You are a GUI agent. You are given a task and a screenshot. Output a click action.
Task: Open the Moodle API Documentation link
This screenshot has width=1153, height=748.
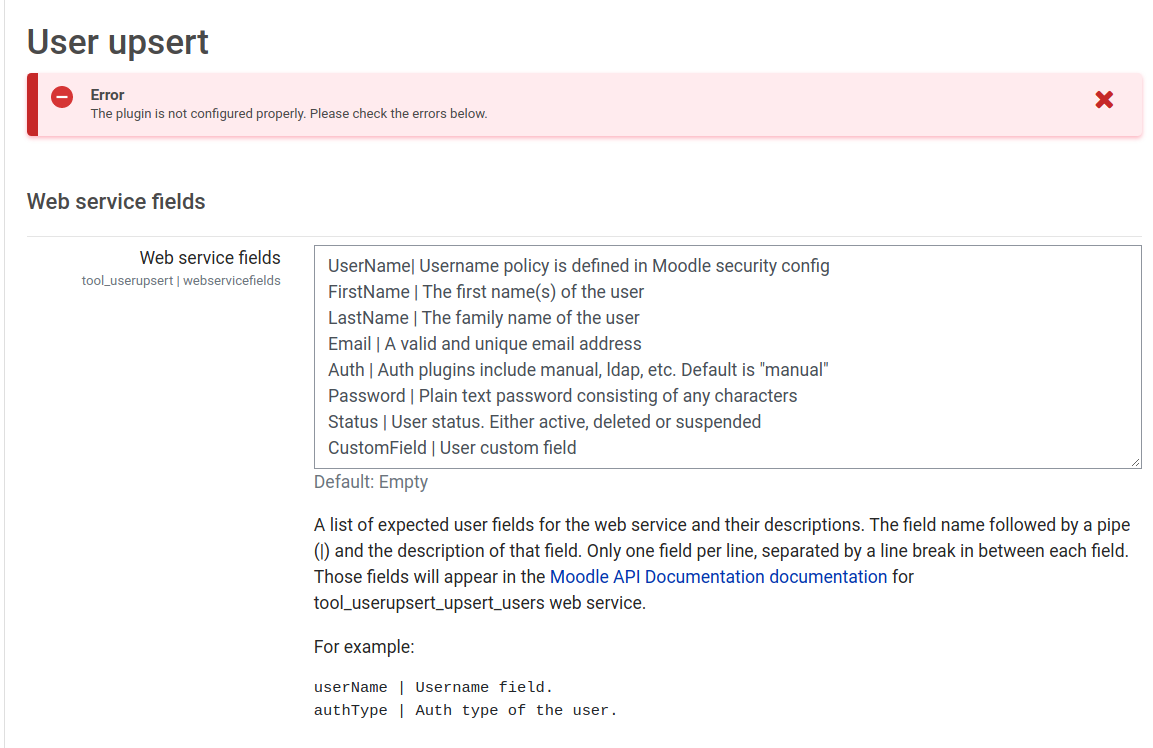[718, 577]
